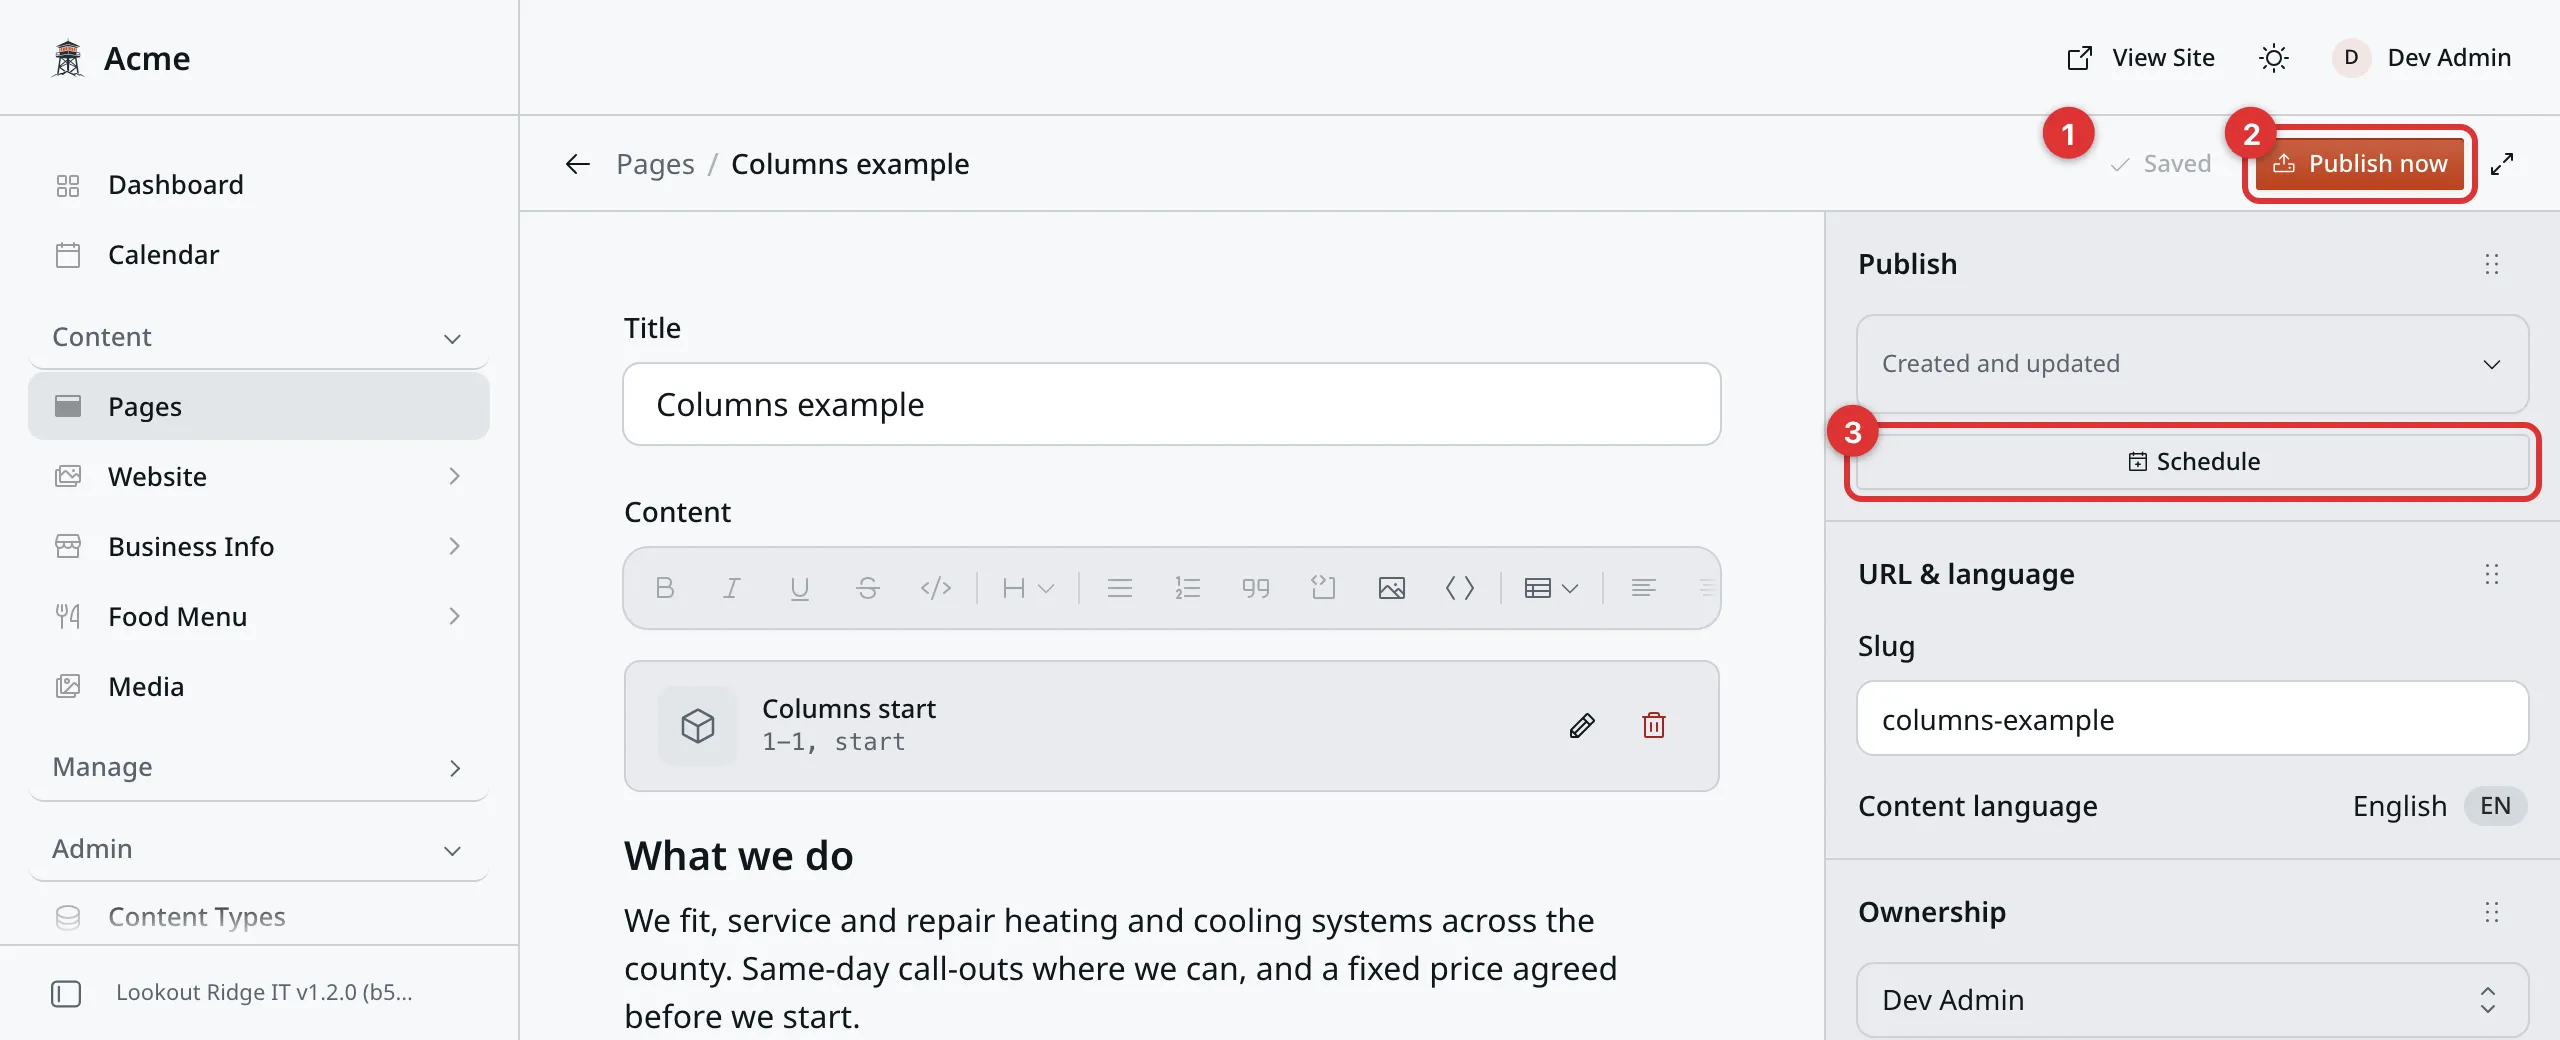Open the Dev Admin user menu

click(2422, 58)
